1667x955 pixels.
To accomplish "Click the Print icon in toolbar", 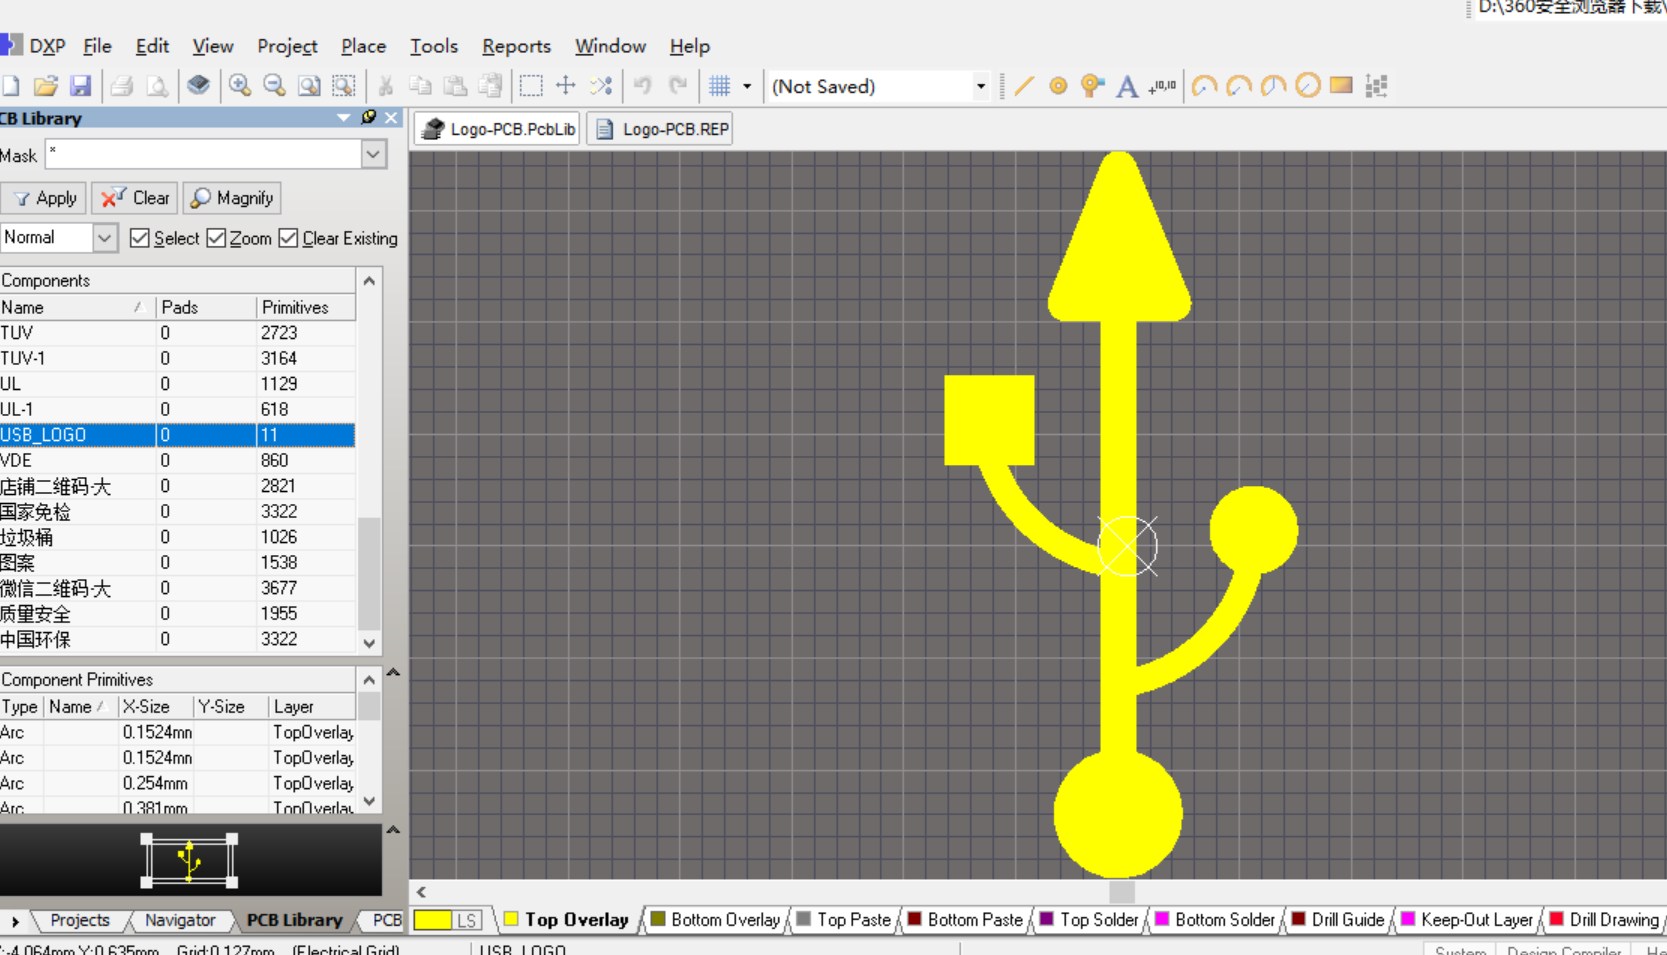I will click(x=122, y=86).
